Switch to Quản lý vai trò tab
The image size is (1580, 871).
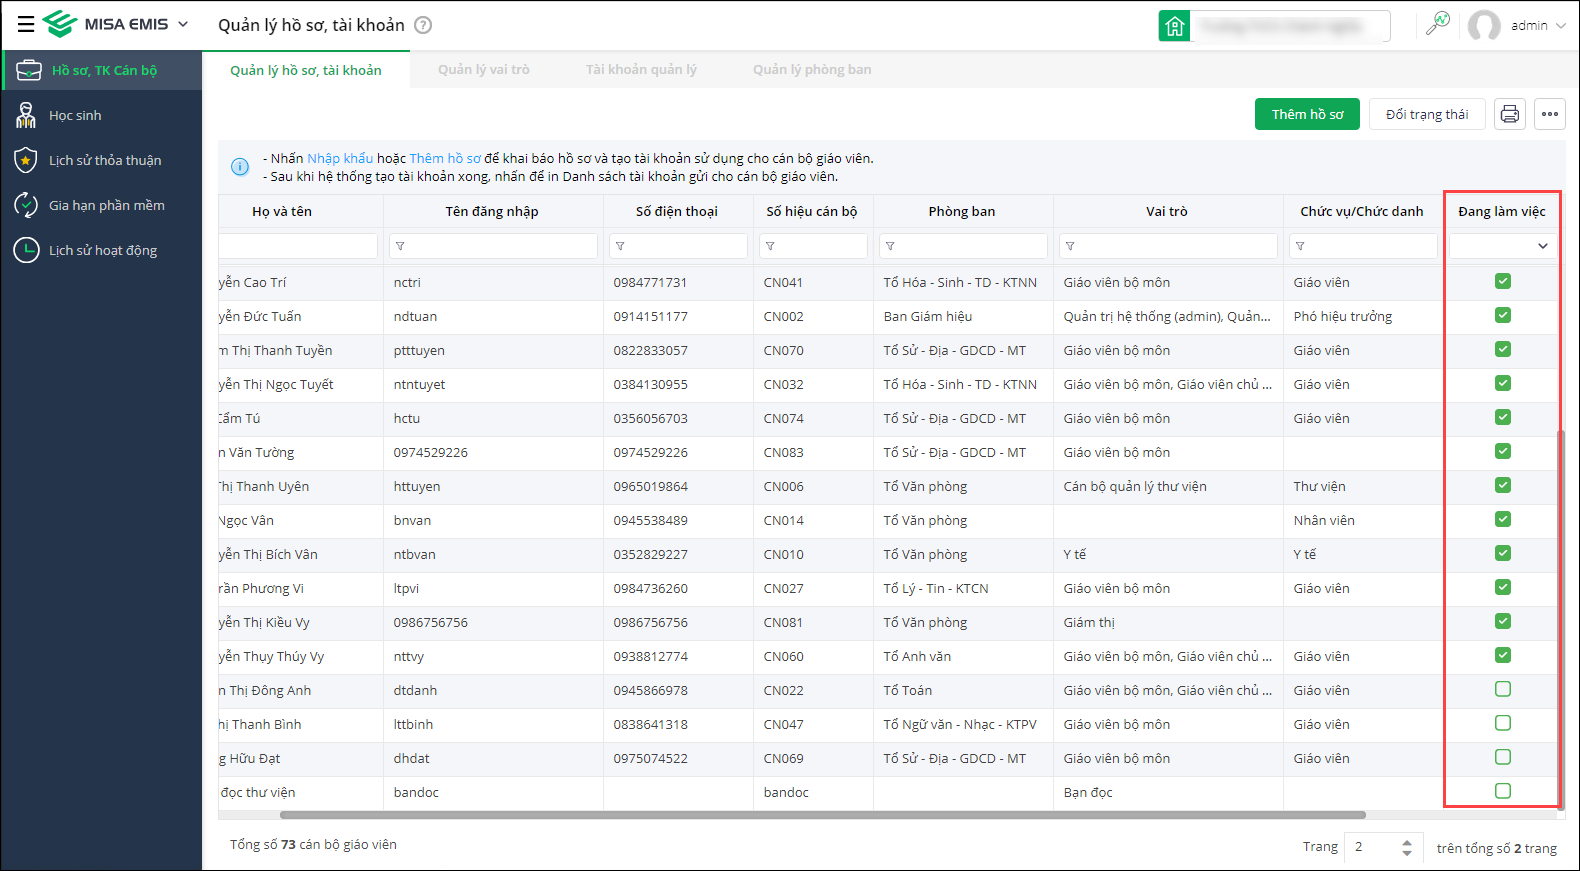[483, 70]
